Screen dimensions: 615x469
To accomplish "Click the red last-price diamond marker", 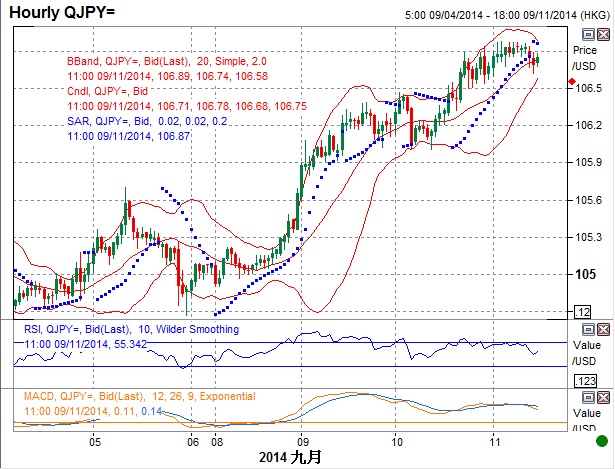I will pyautogui.click(x=571, y=81).
